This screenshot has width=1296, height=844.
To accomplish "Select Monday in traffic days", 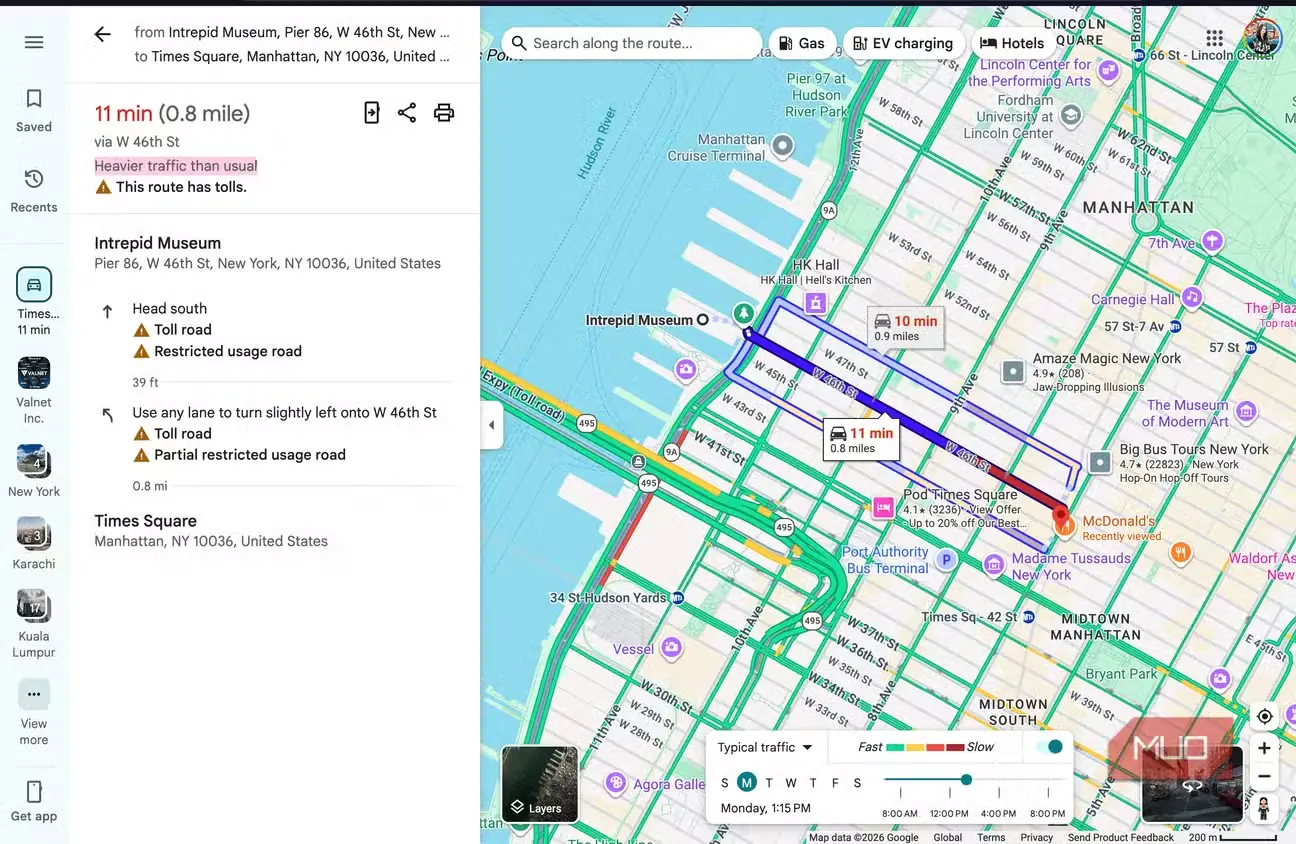I will [x=747, y=783].
